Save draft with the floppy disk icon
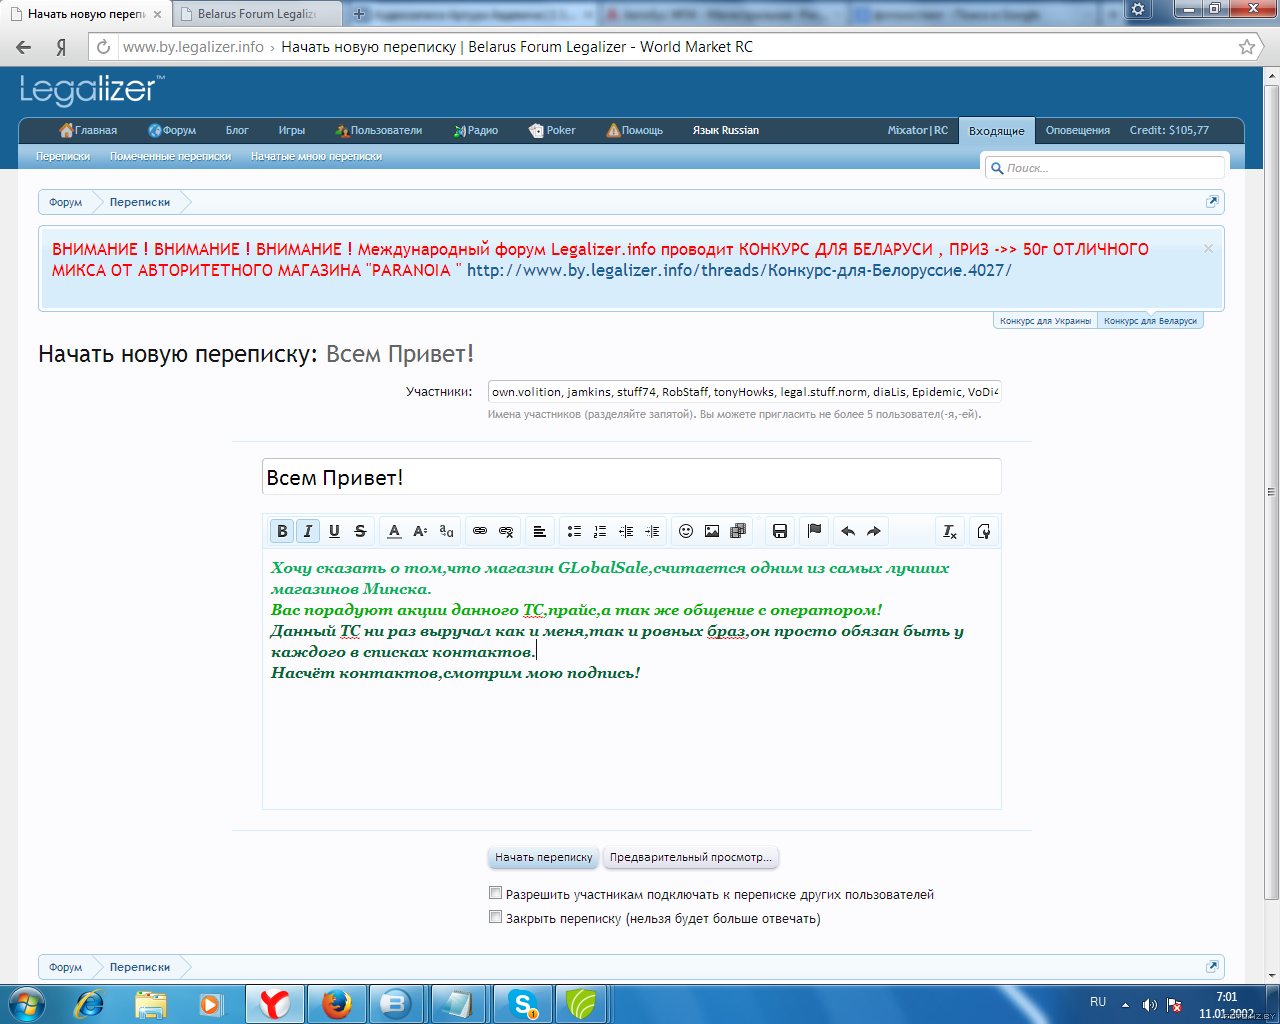The height and width of the screenshot is (1024, 1280). 780,531
